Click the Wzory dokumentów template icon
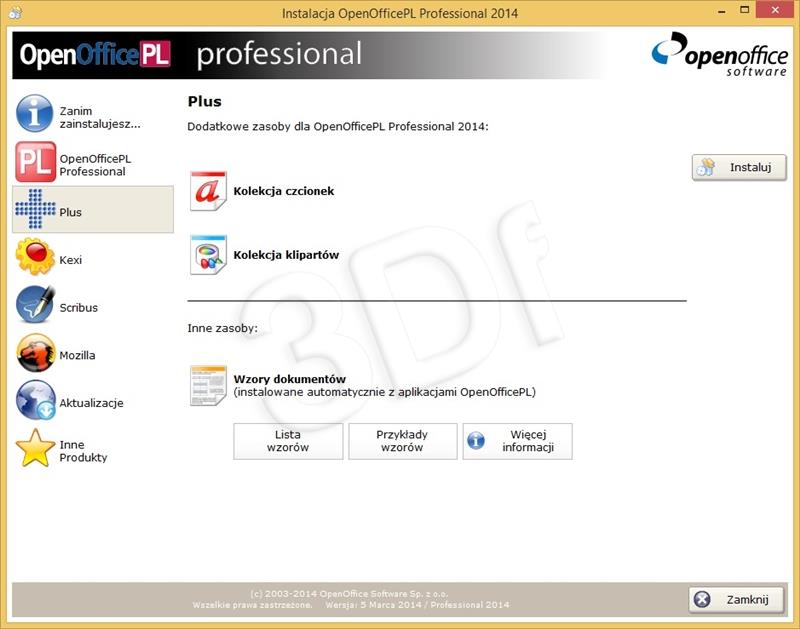The height and width of the screenshot is (629, 800). coord(208,386)
